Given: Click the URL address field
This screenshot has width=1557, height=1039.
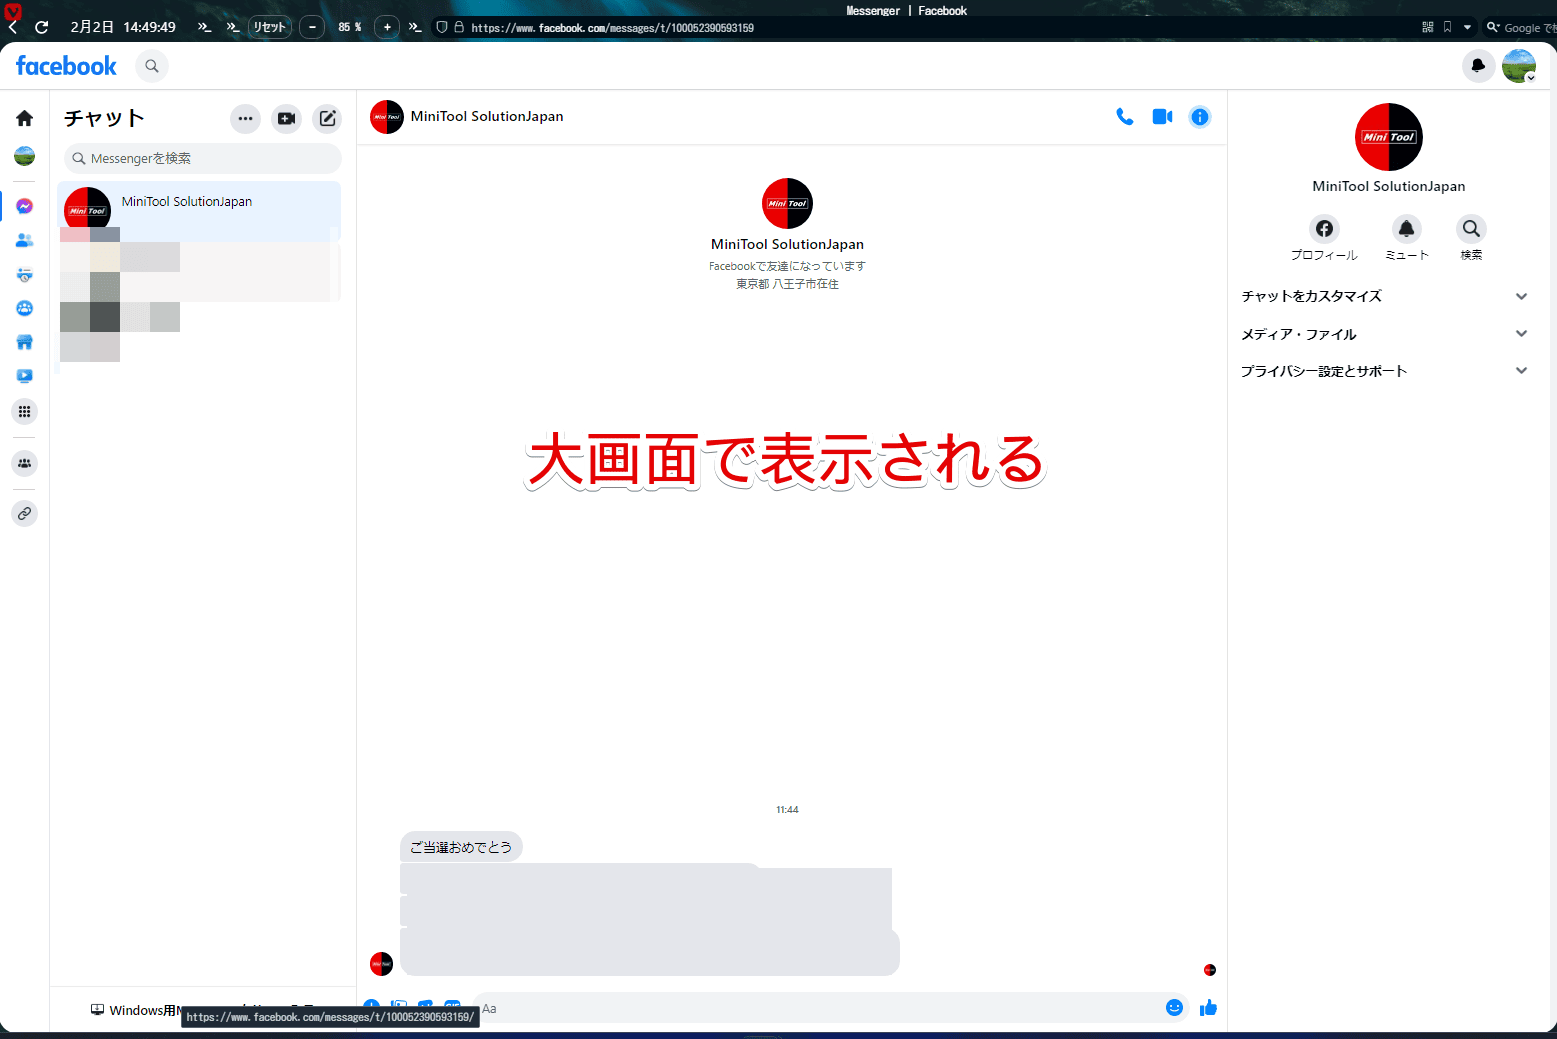Looking at the screenshot, I should 612,28.
